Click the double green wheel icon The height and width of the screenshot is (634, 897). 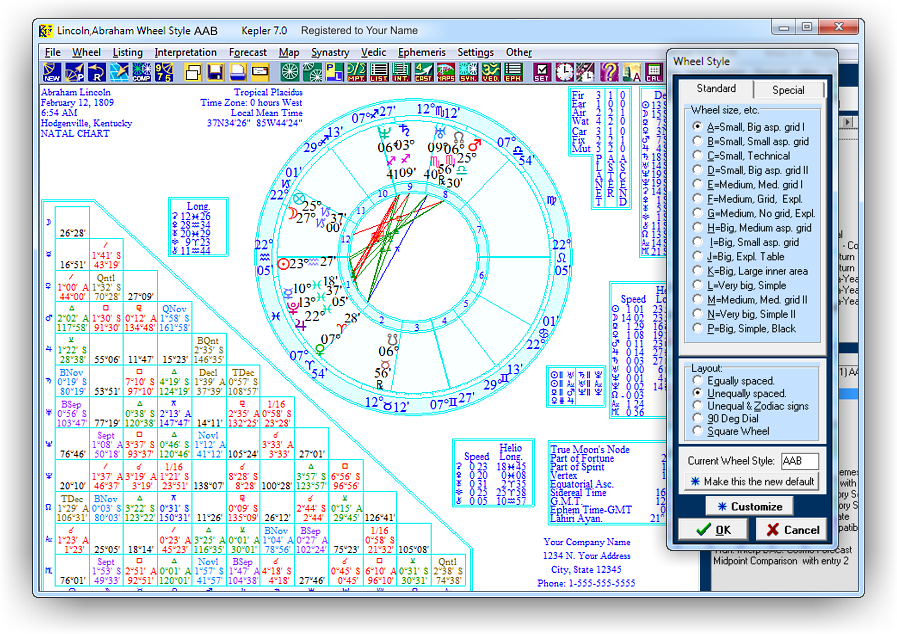(x=312, y=72)
